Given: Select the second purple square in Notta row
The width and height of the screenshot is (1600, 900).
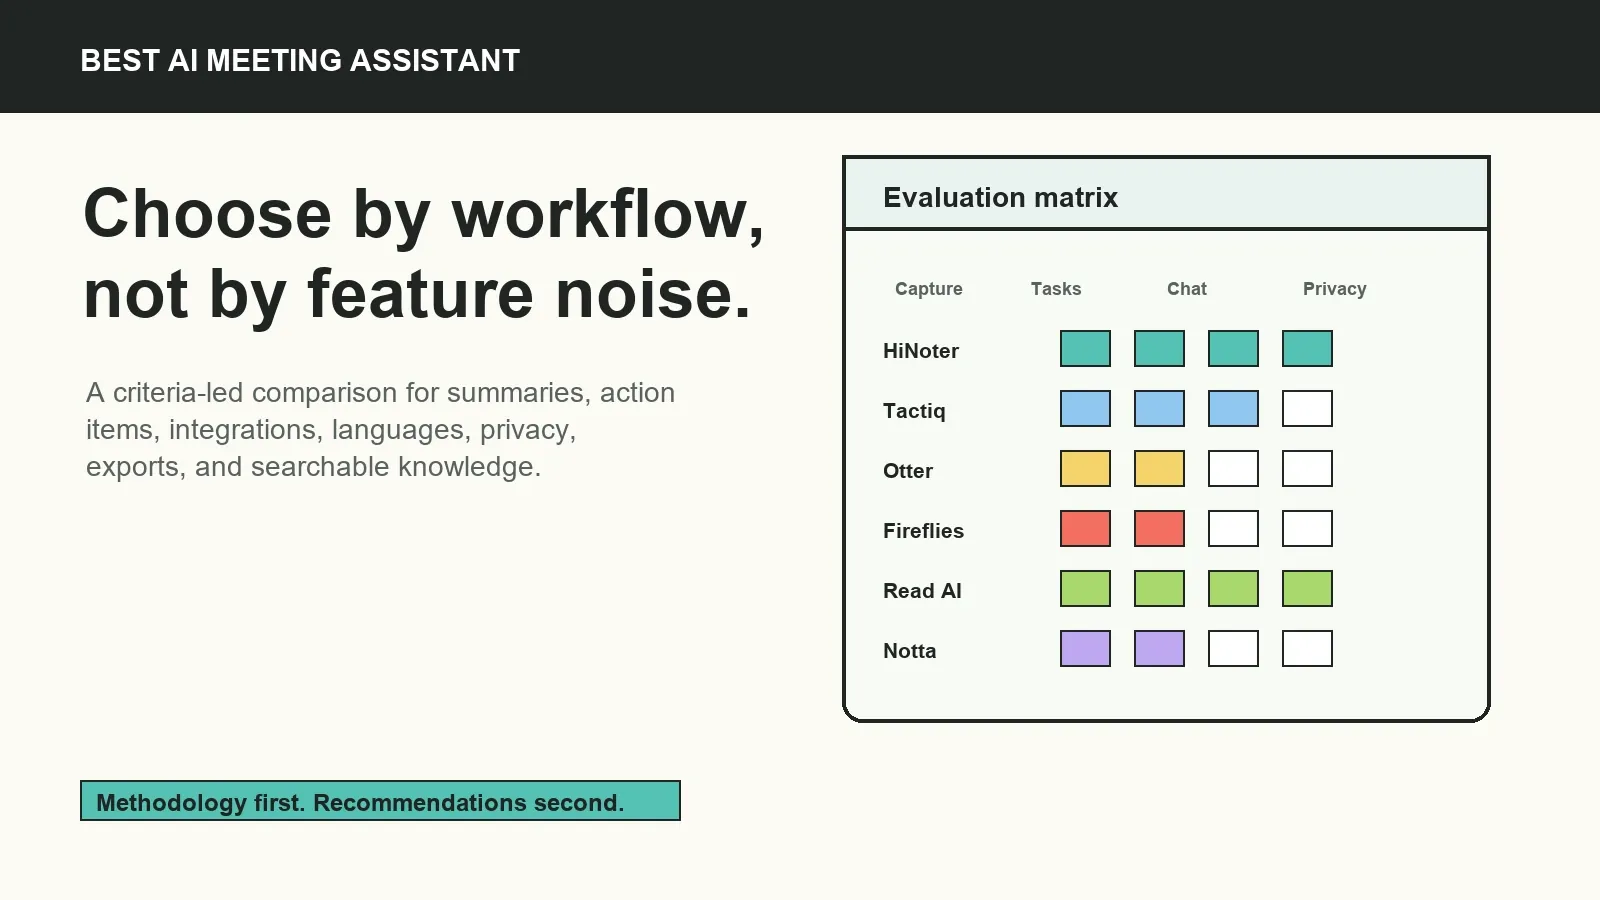Looking at the screenshot, I should point(1159,649).
